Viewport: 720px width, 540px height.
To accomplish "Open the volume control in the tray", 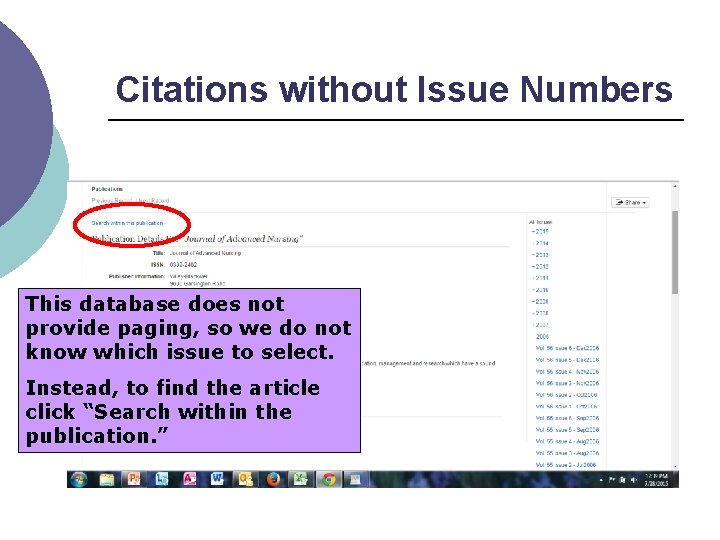I will (x=634, y=480).
